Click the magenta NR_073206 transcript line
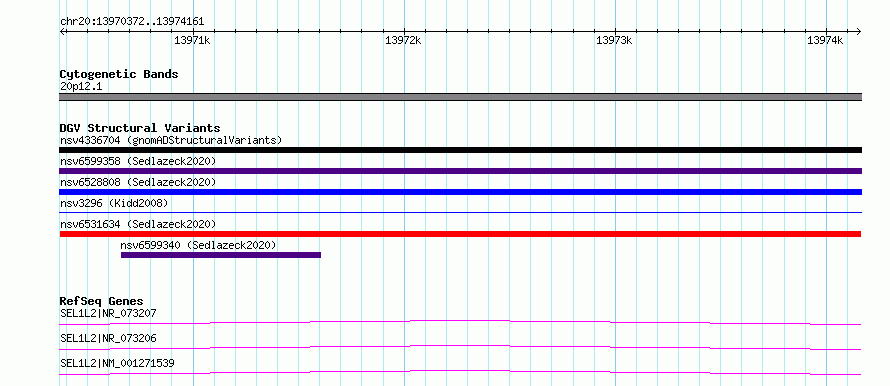This screenshot has height=386, width=890. coord(460,347)
